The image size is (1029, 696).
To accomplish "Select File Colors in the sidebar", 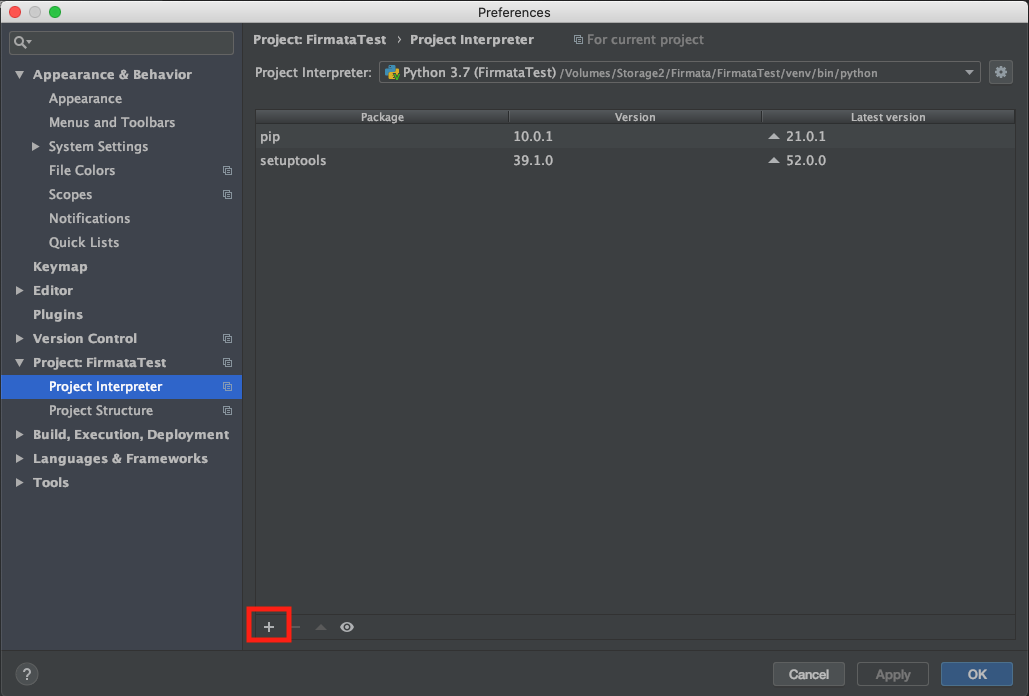I will [x=82, y=171].
